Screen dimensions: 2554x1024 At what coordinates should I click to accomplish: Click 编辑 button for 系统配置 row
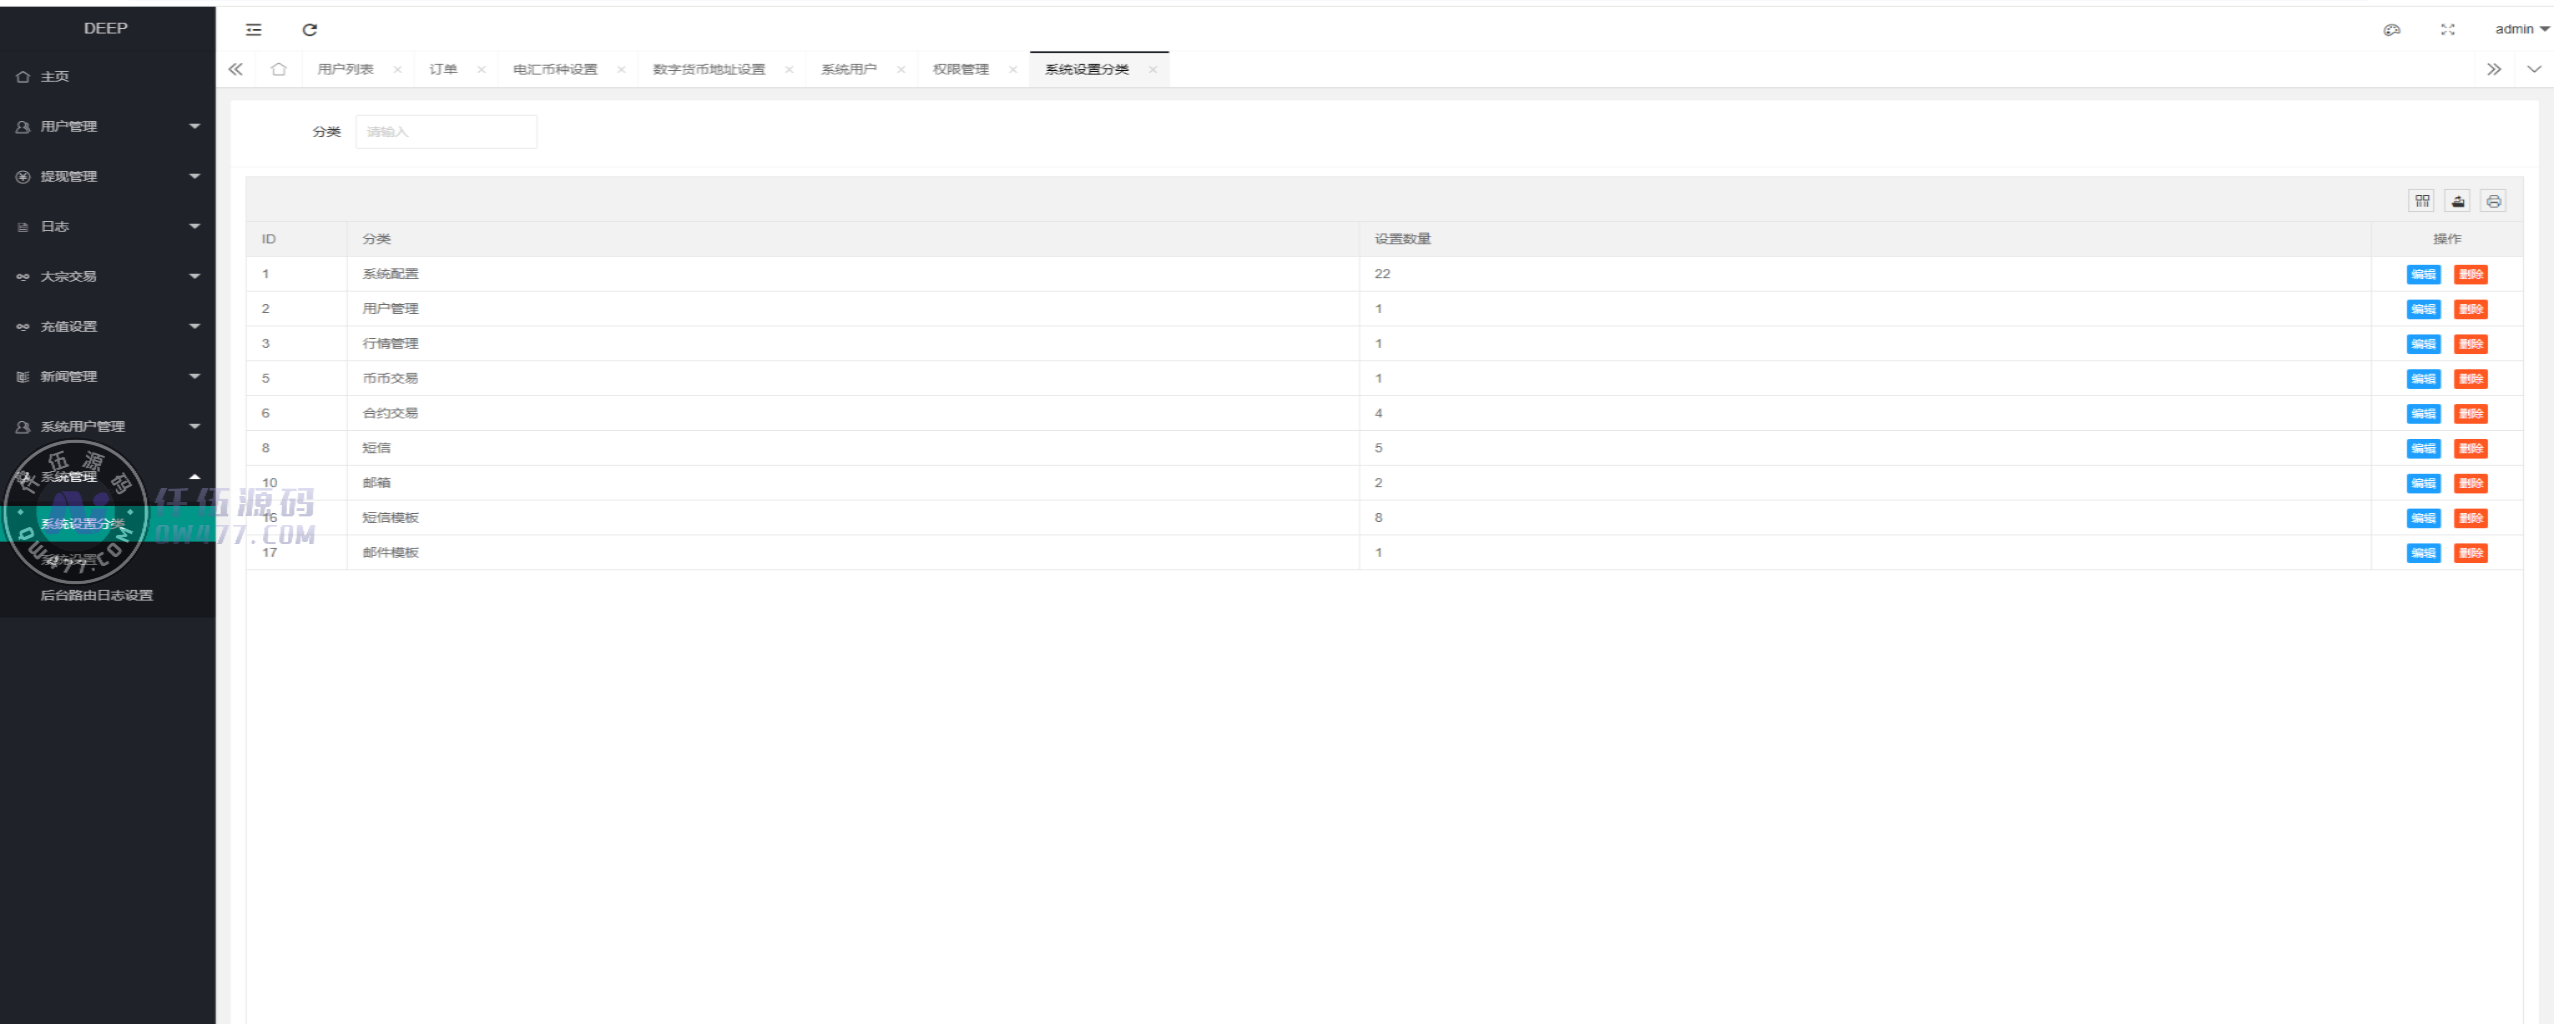coord(2422,274)
